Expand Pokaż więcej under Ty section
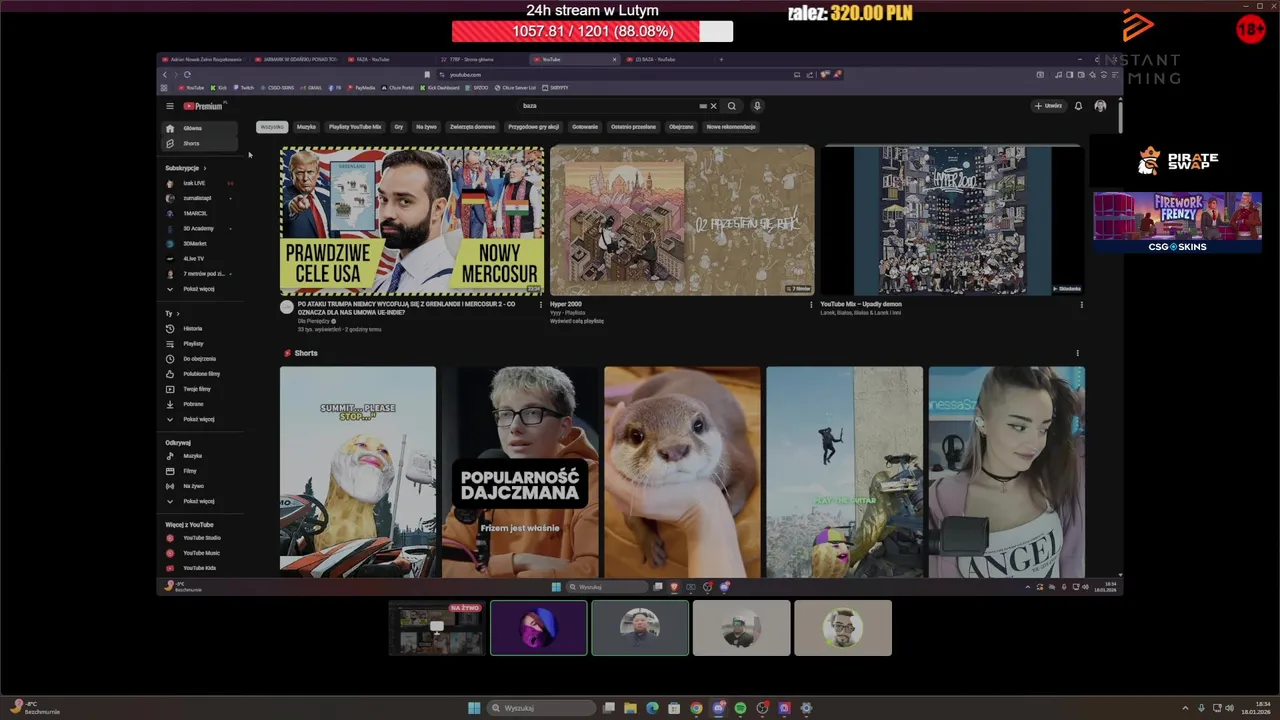Screen dimensions: 1280x720 click(200, 419)
